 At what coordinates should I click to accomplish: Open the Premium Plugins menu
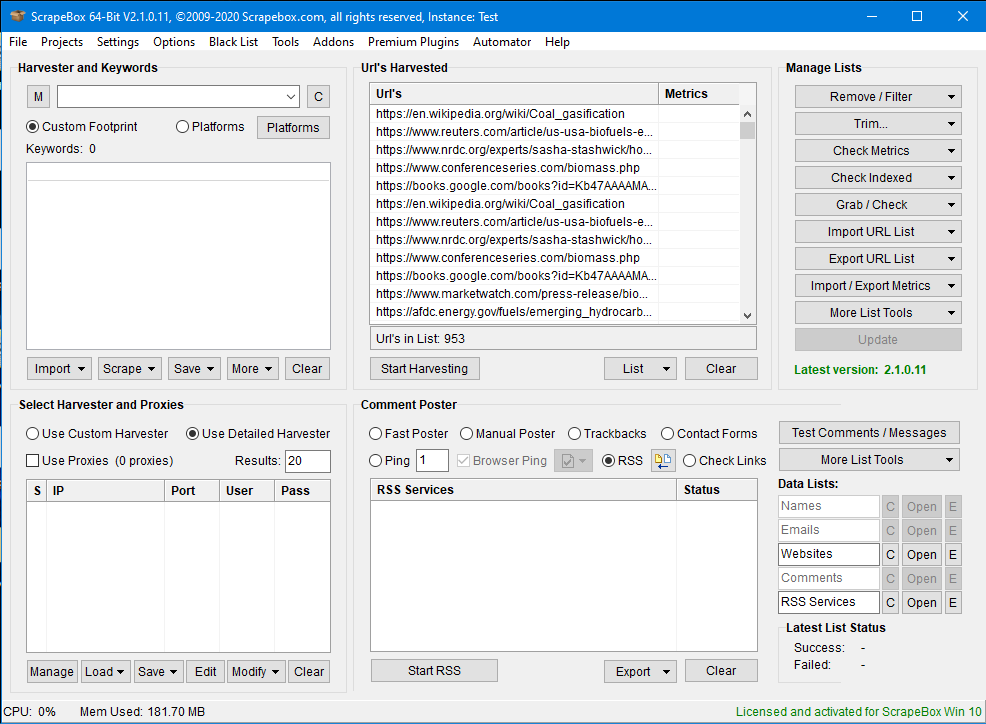point(413,42)
